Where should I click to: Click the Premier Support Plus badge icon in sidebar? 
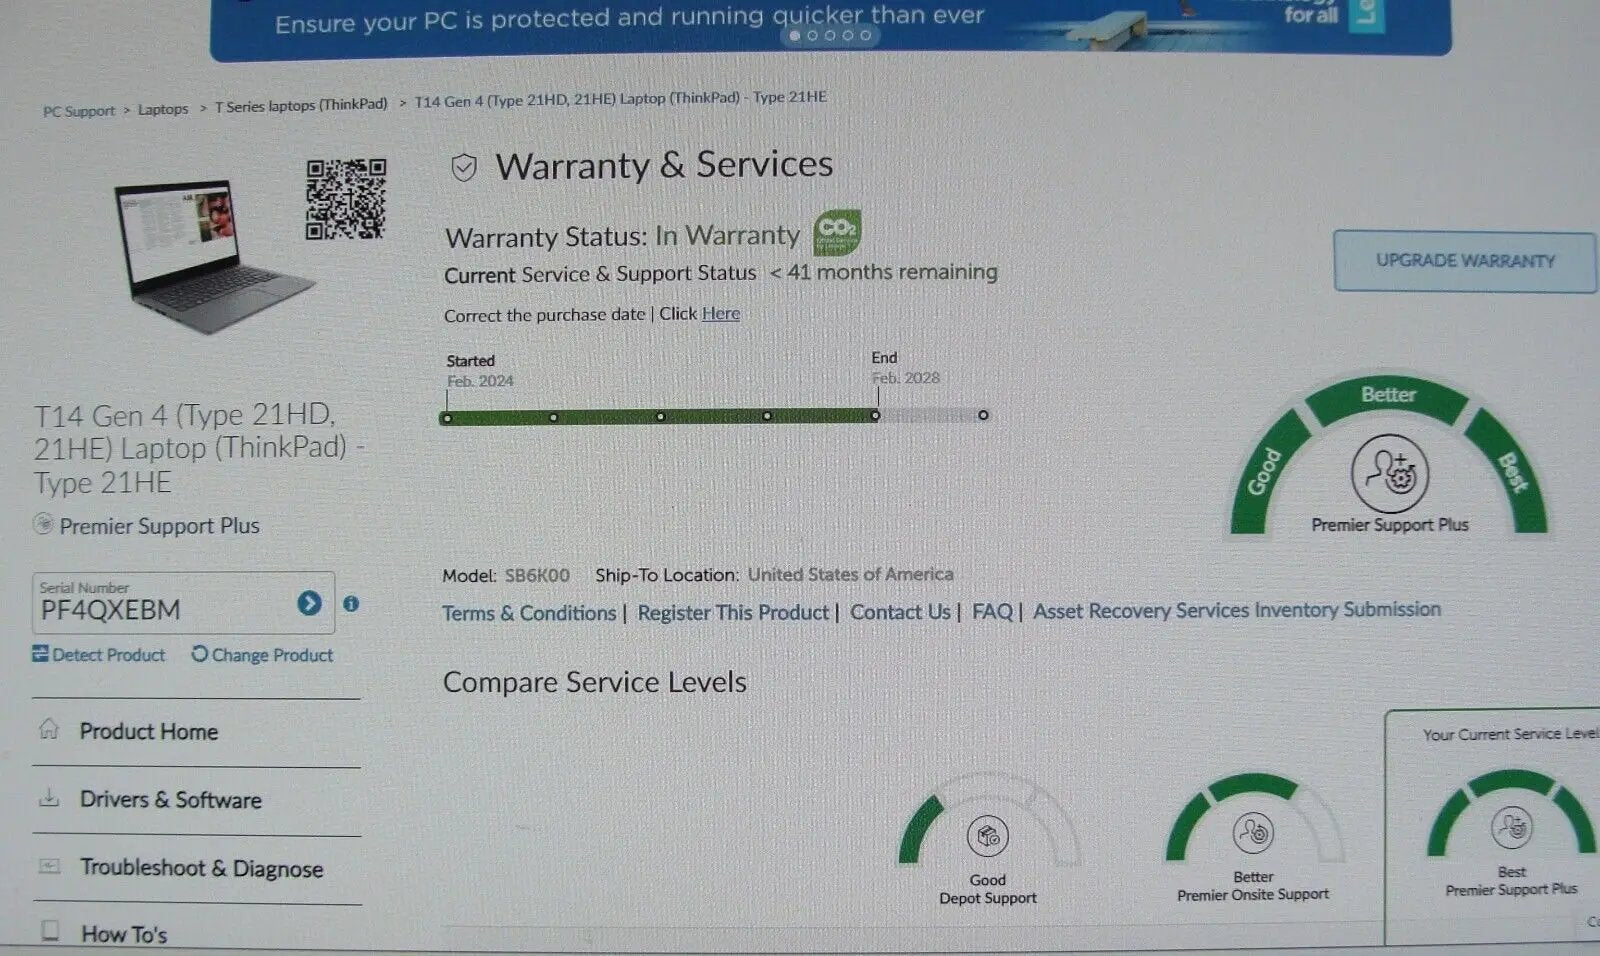click(43, 524)
